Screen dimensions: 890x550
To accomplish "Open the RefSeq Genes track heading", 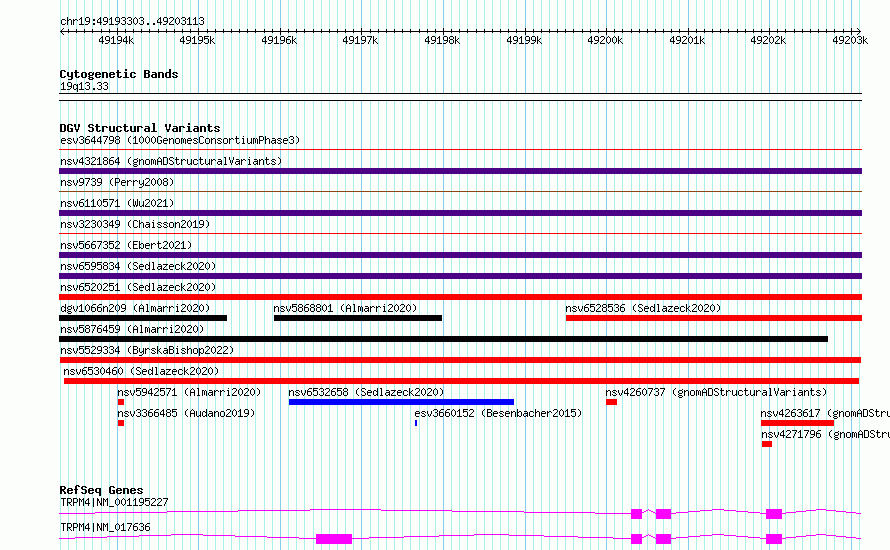I will click(x=102, y=490).
